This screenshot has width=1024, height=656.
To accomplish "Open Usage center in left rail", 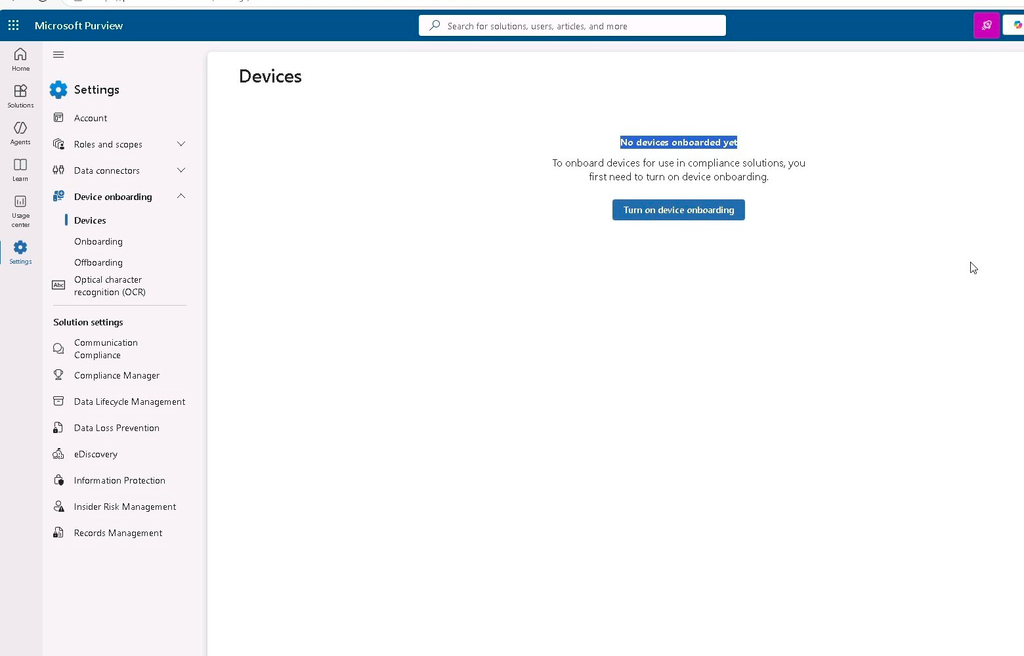I will point(20,211).
